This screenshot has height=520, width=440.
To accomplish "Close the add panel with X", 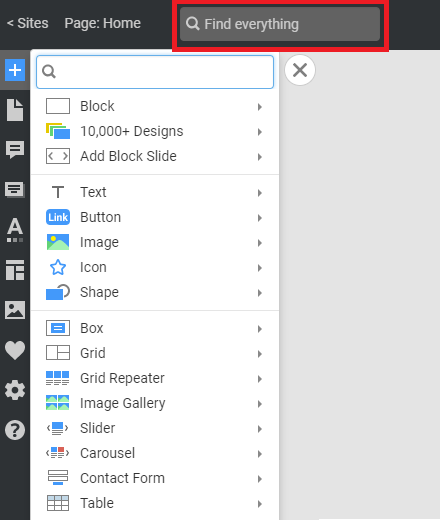I will tap(300, 70).
